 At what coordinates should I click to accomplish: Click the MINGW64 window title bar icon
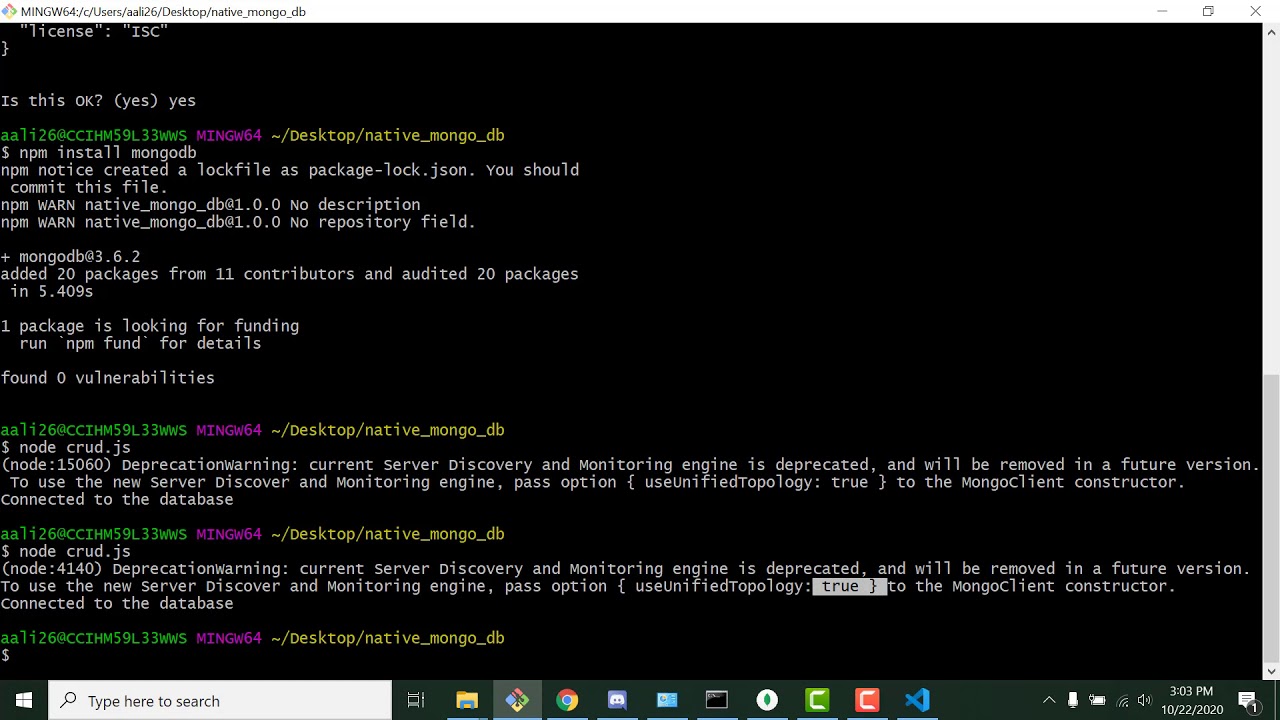[9, 11]
